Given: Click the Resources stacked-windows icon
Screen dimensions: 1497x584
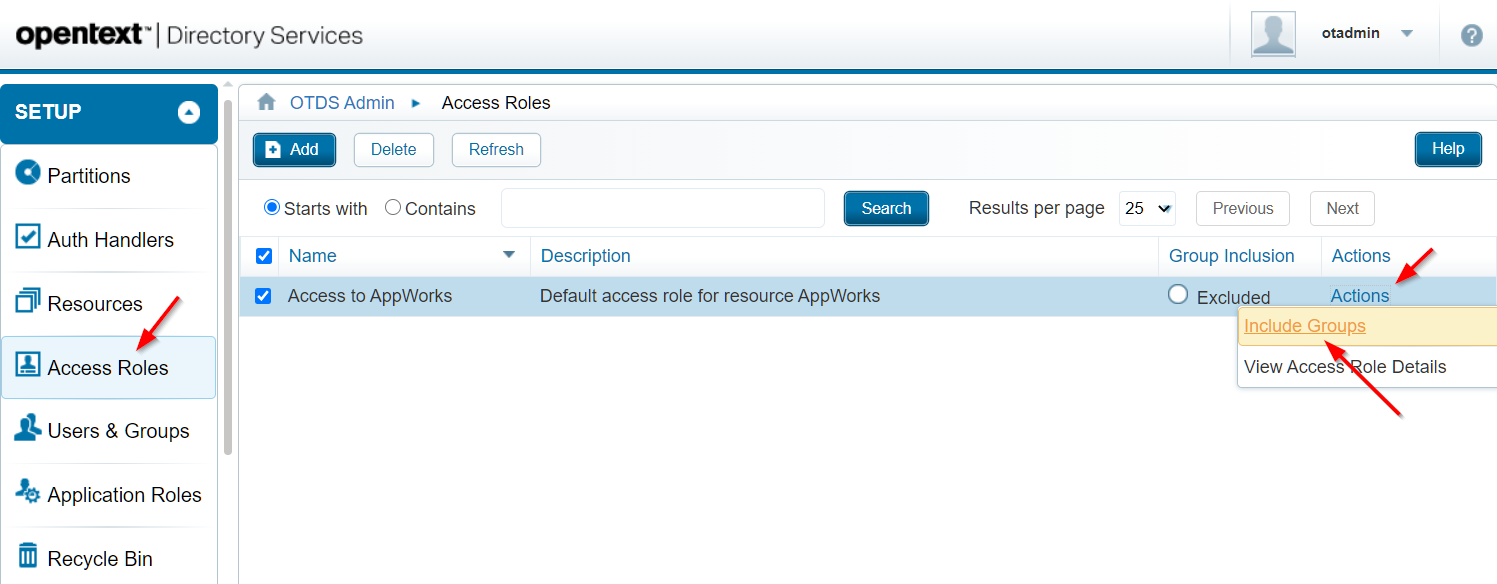Looking at the screenshot, I should [x=28, y=301].
